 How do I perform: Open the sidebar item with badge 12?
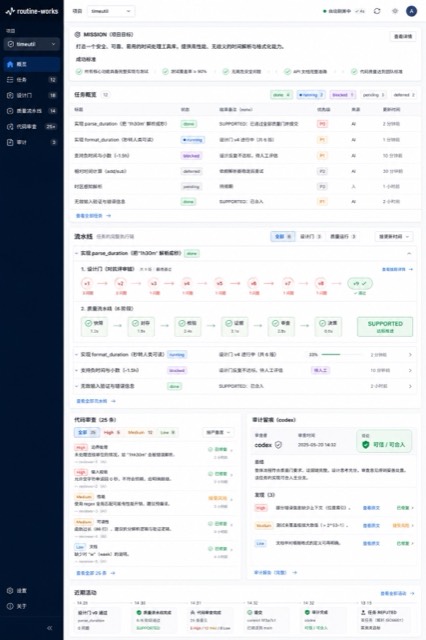click(x=32, y=80)
